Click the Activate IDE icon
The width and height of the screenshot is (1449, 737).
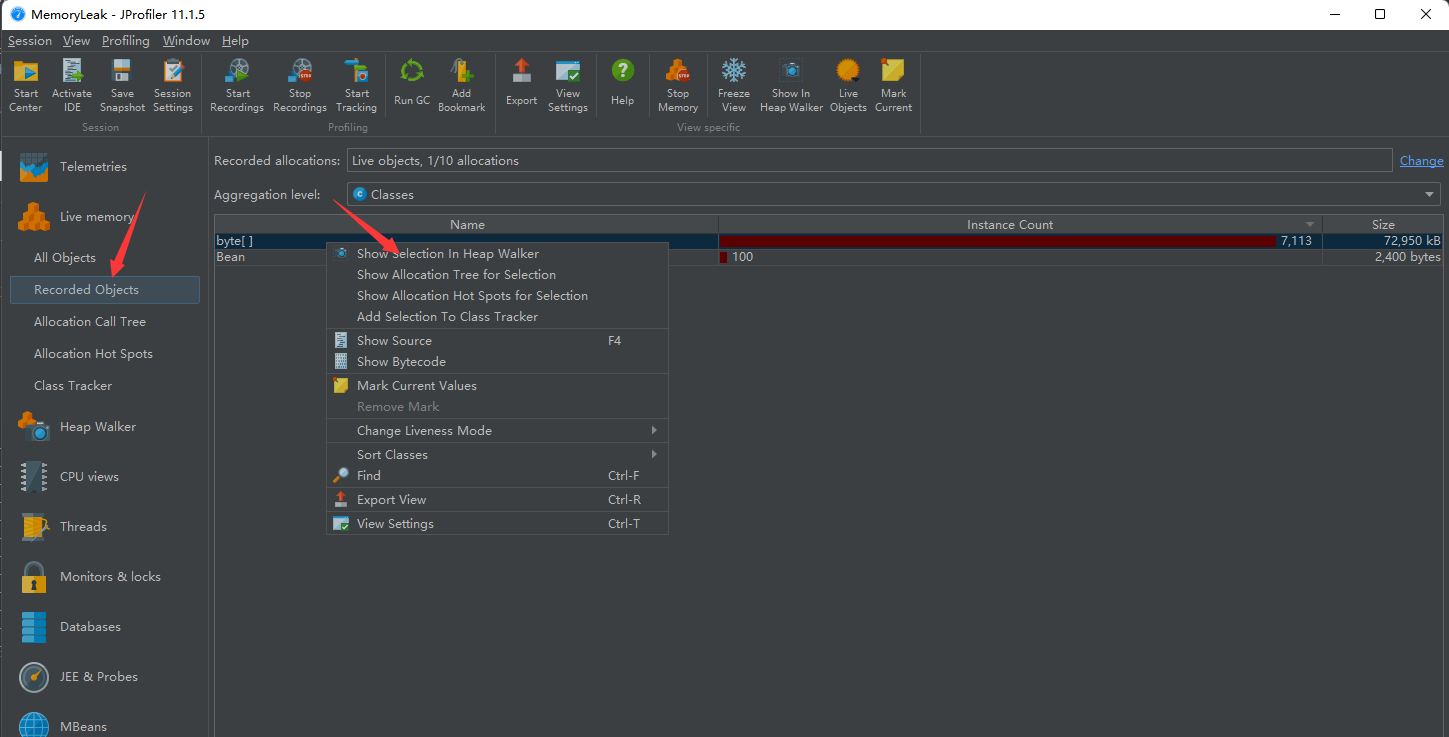[x=72, y=72]
